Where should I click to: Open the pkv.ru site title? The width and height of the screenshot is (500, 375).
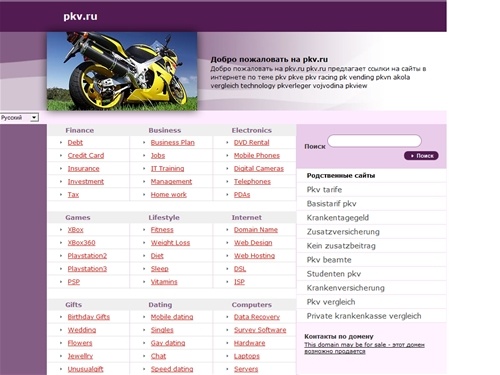pos(80,16)
